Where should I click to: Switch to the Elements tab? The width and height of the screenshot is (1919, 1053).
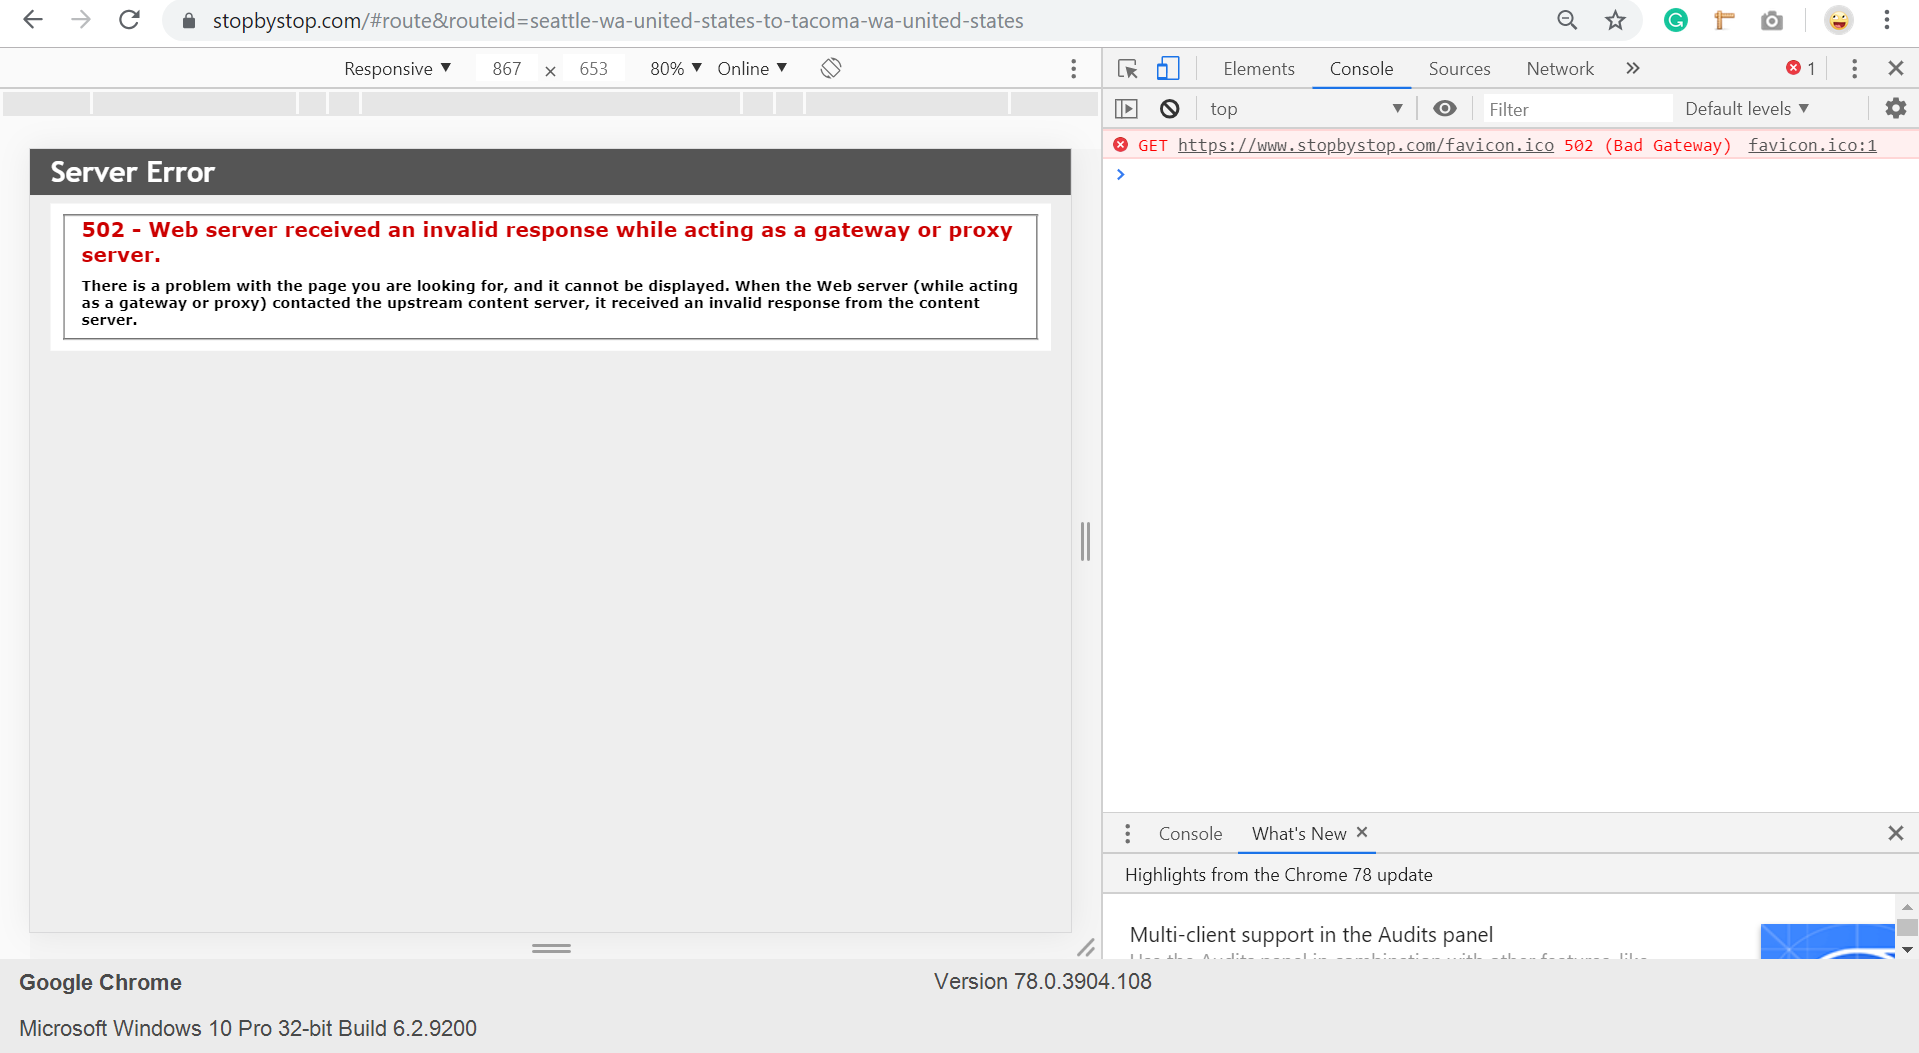click(x=1258, y=68)
